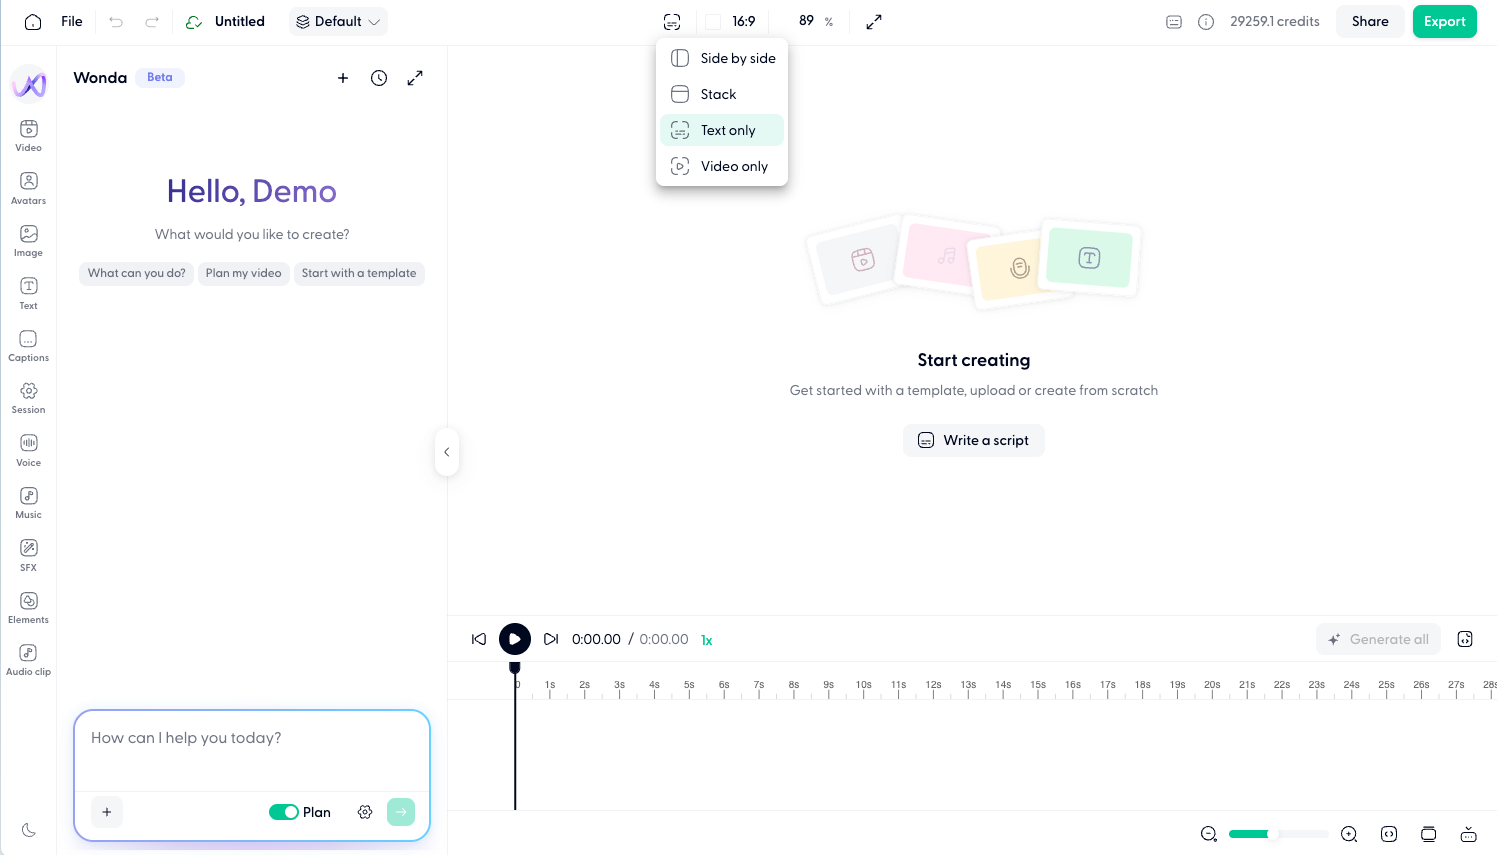This screenshot has height=855, width=1497.
Task: Open the Avatars panel in sidebar
Action: 29,187
